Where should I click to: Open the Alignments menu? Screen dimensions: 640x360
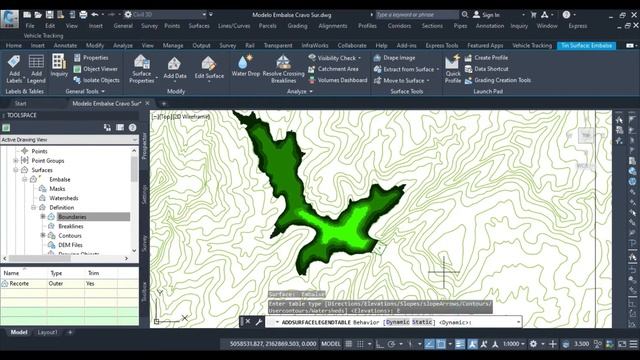point(333,26)
